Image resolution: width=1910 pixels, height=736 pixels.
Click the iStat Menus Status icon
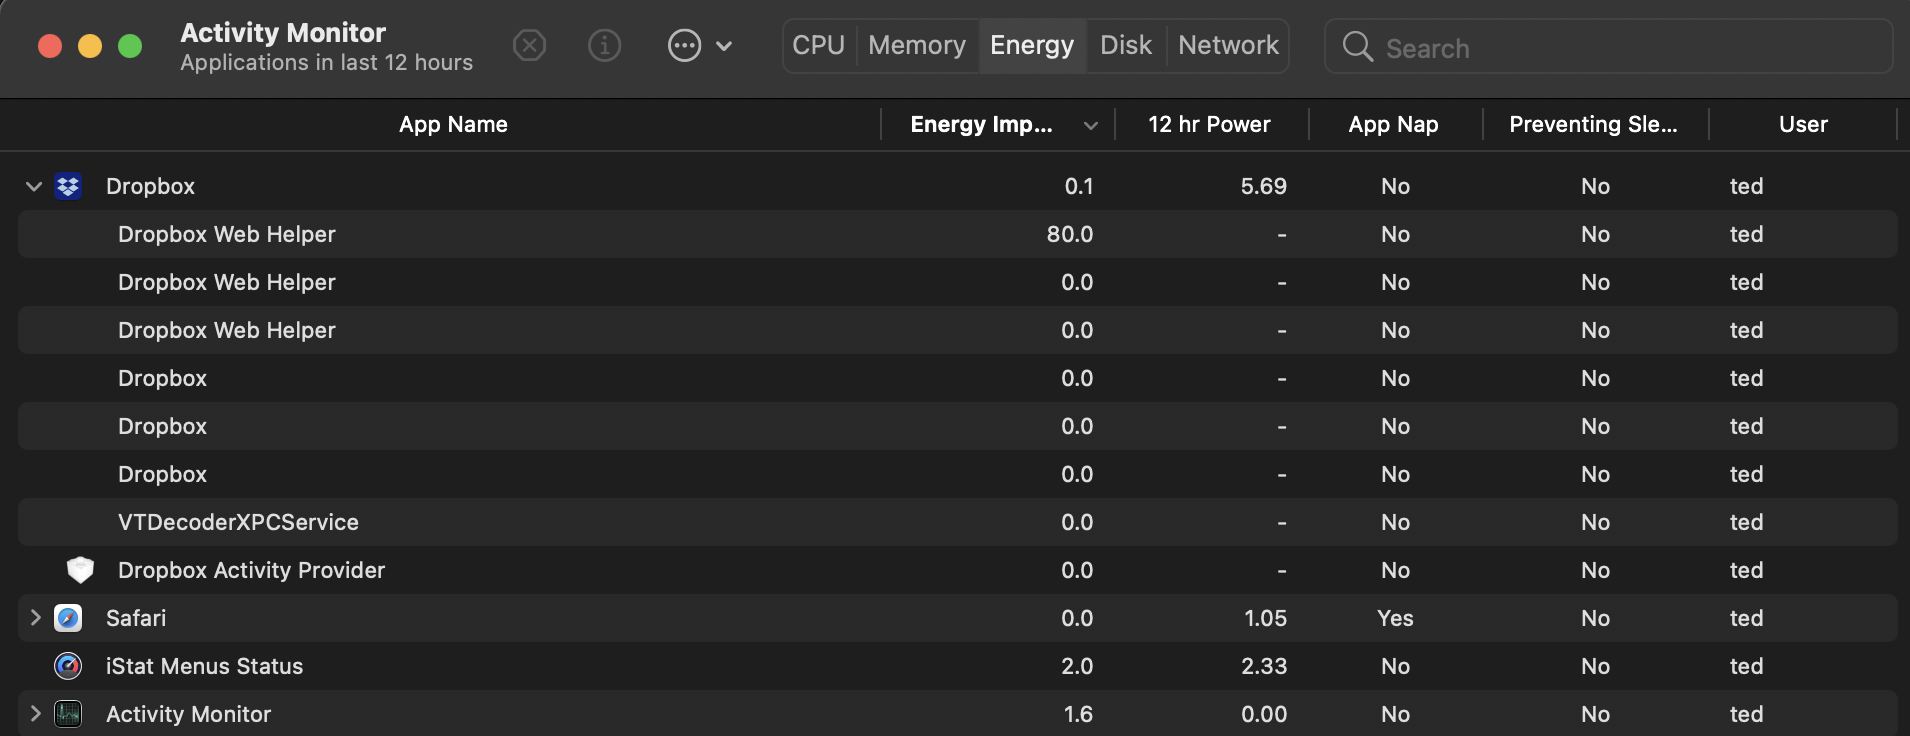point(68,666)
